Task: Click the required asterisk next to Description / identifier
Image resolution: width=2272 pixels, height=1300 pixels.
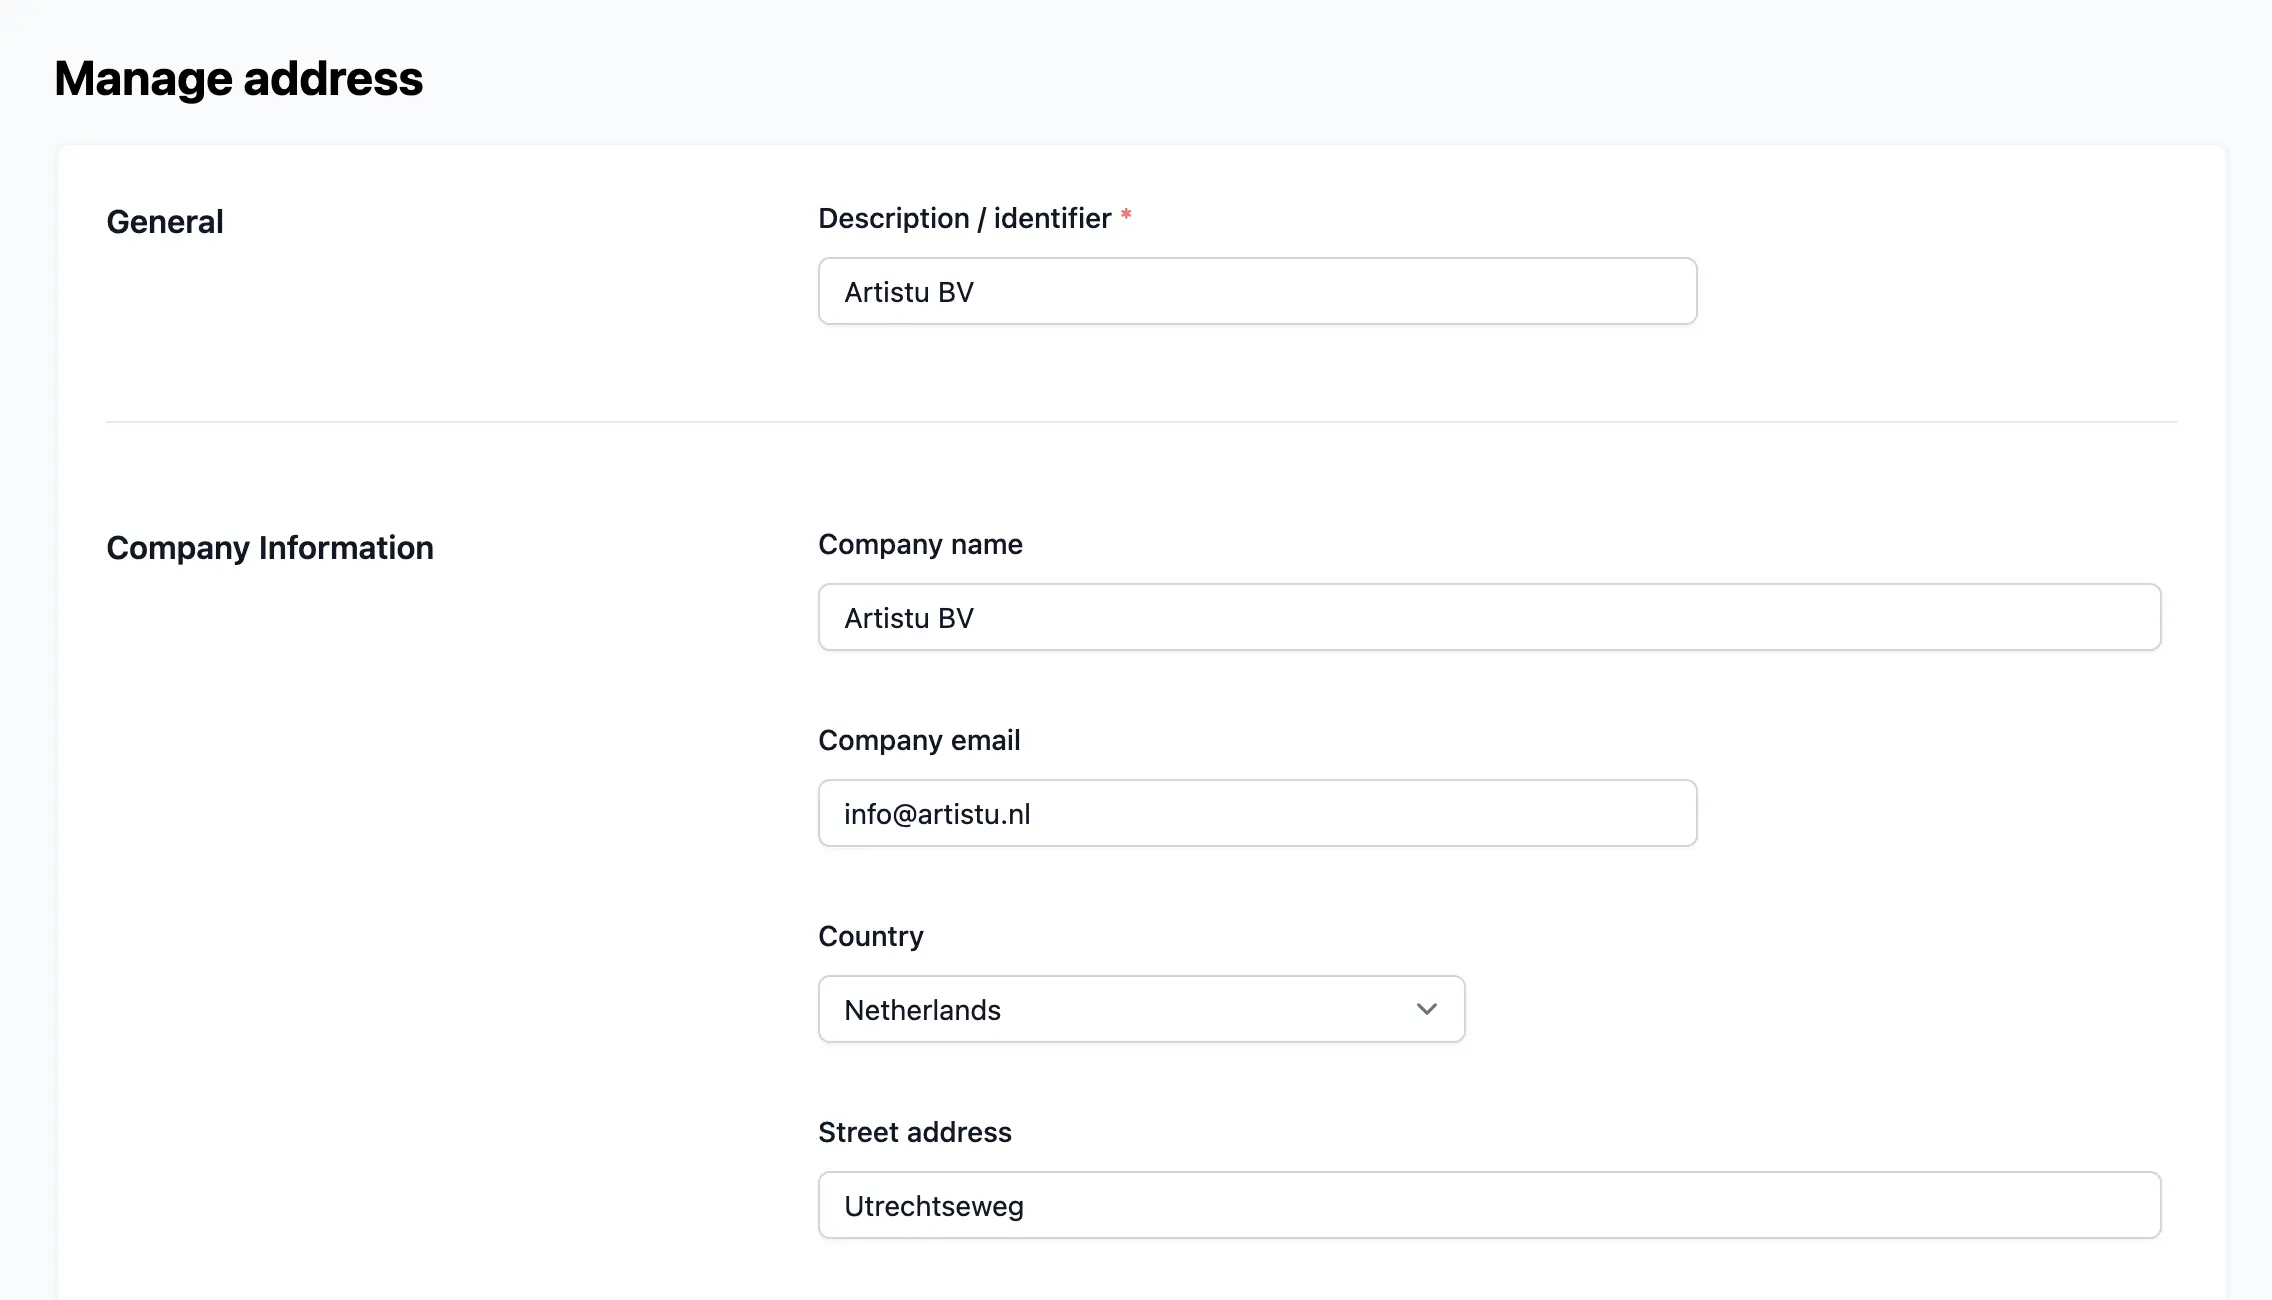Action: 1127,215
